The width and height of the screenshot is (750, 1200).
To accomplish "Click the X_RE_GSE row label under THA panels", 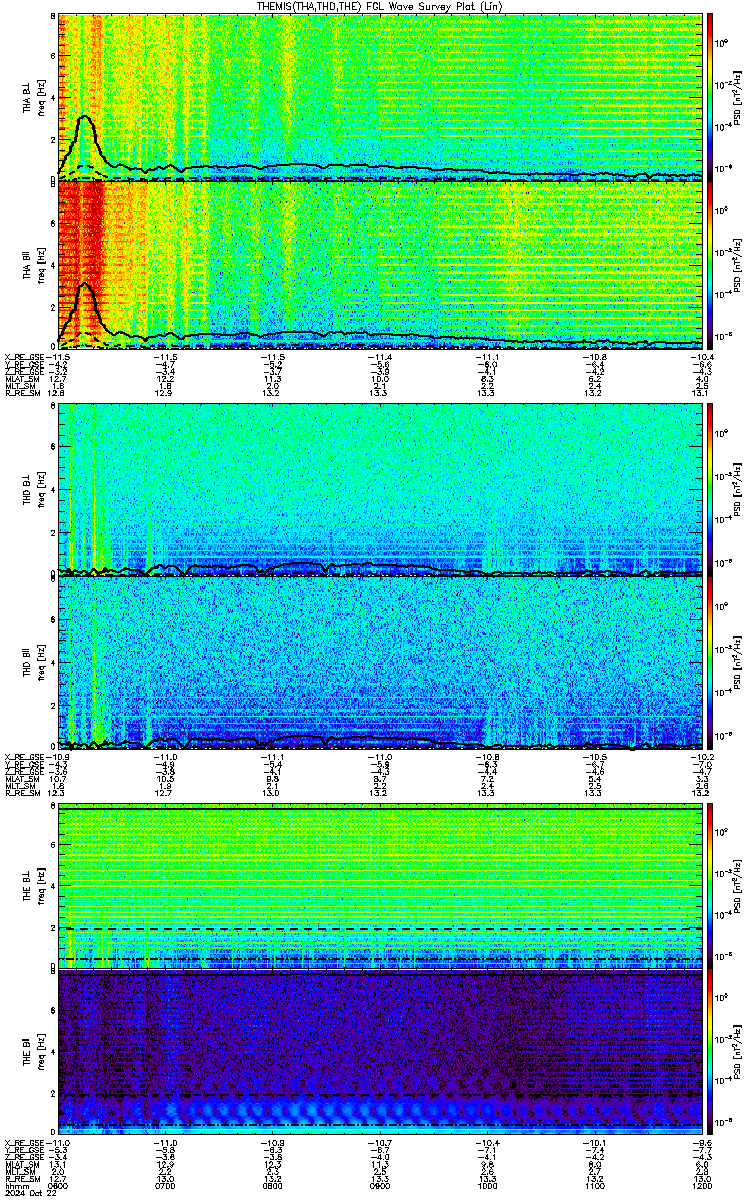I will click(26, 356).
